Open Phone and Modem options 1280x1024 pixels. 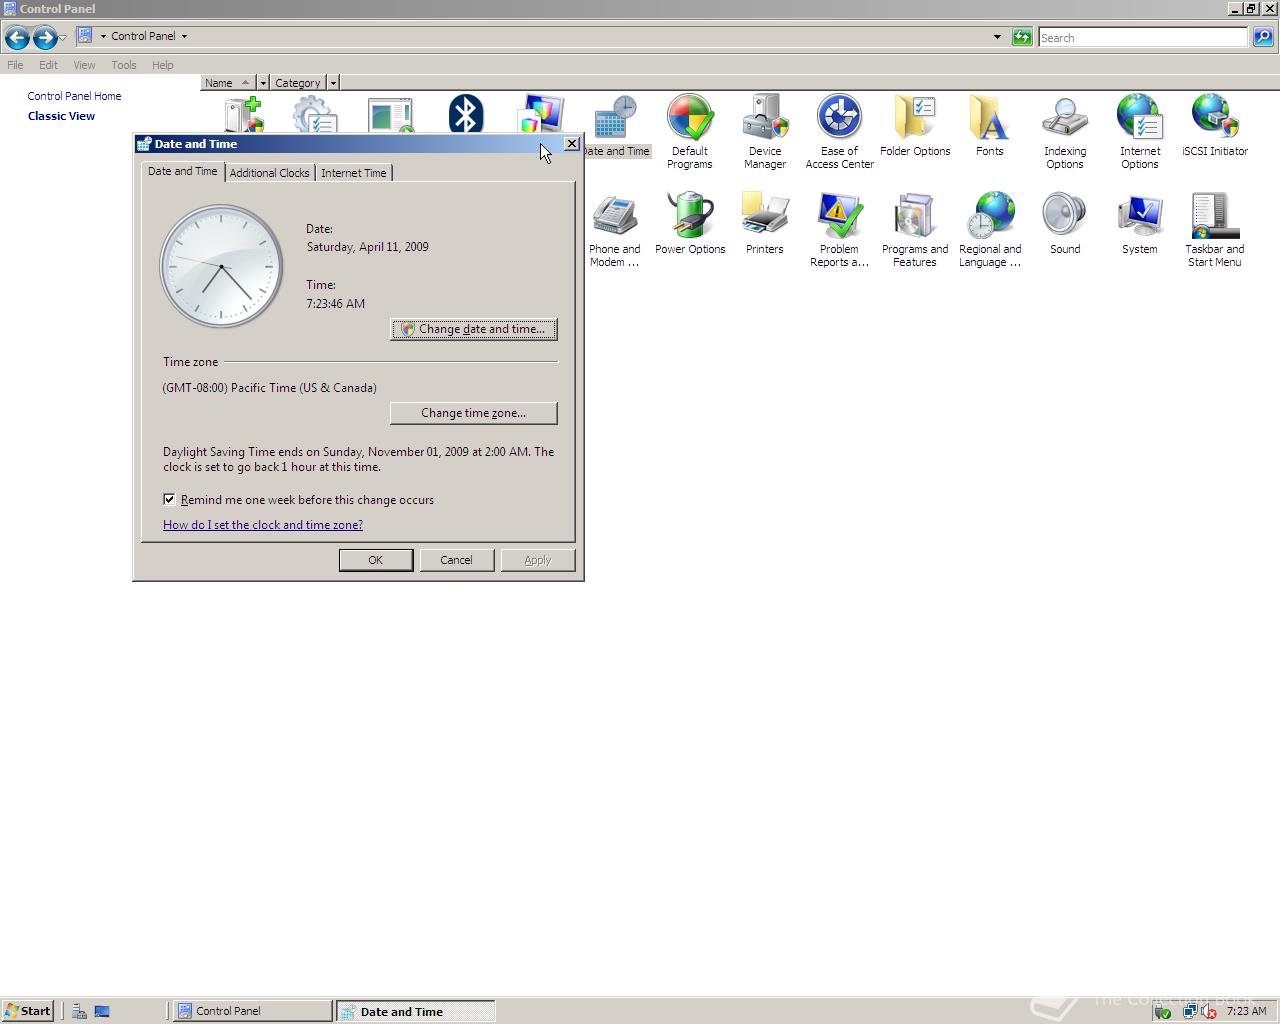click(x=614, y=230)
